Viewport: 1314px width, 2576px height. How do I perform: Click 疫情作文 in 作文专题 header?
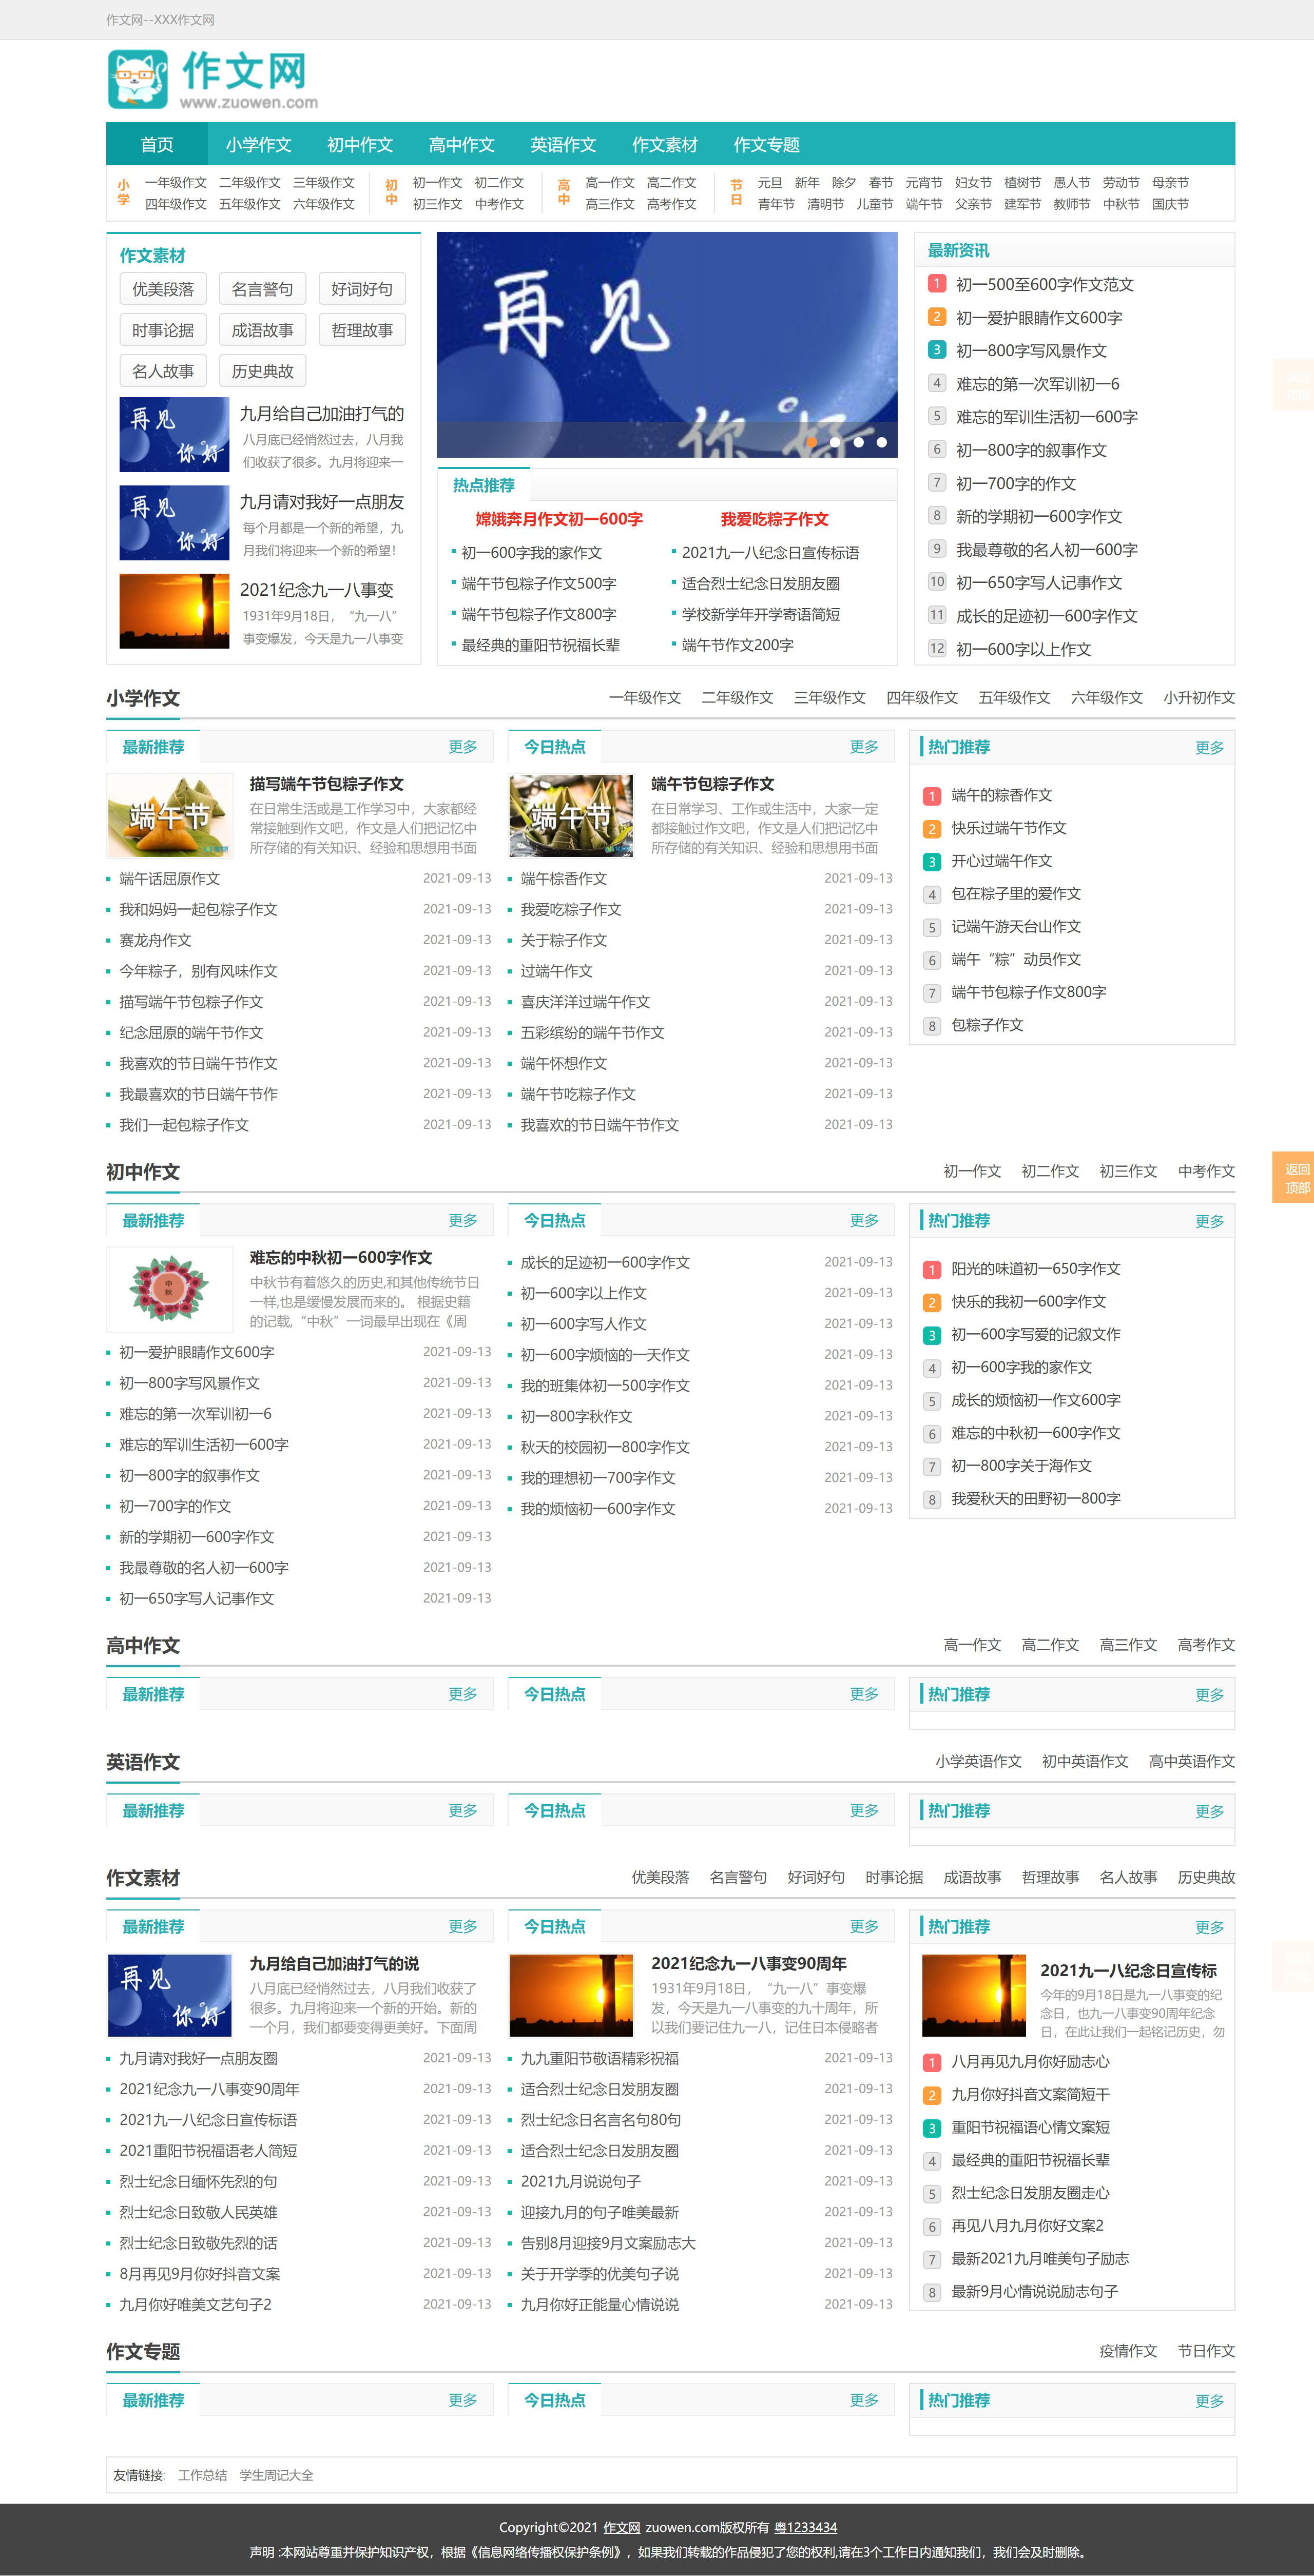[1128, 2351]
